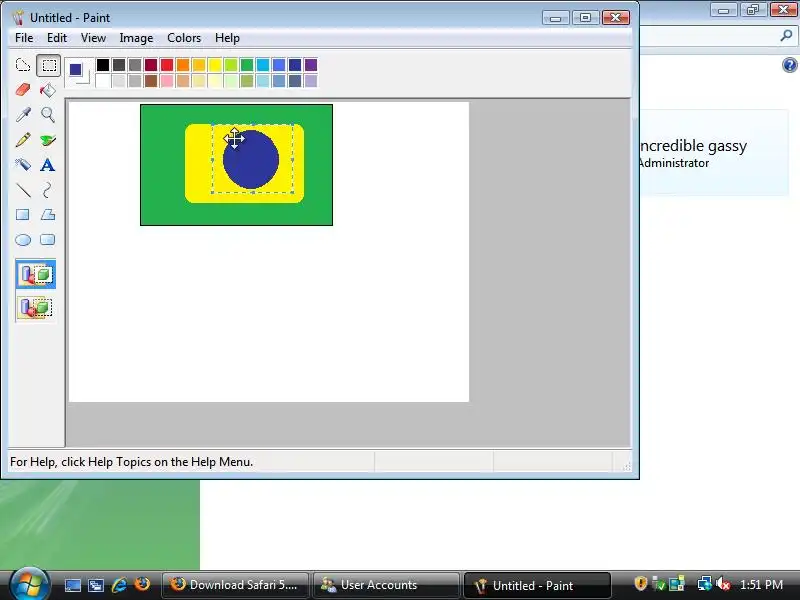
Task: Pick the pink color swatch
Action: click(167, 81)
